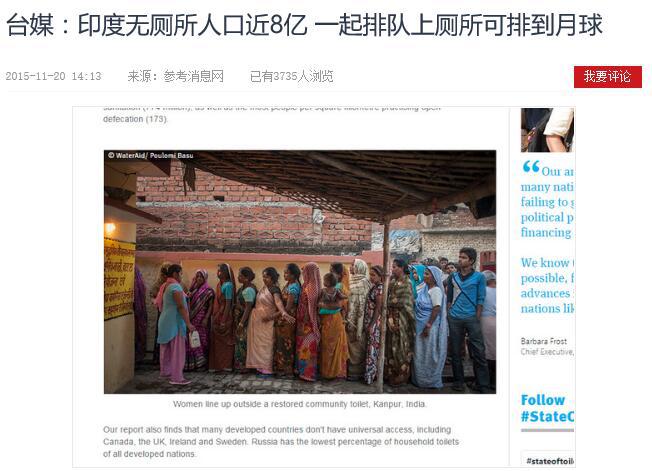Click the blue quote text starting 'Our'
This screenshot has width=652, height=471.
coord(547,202)
